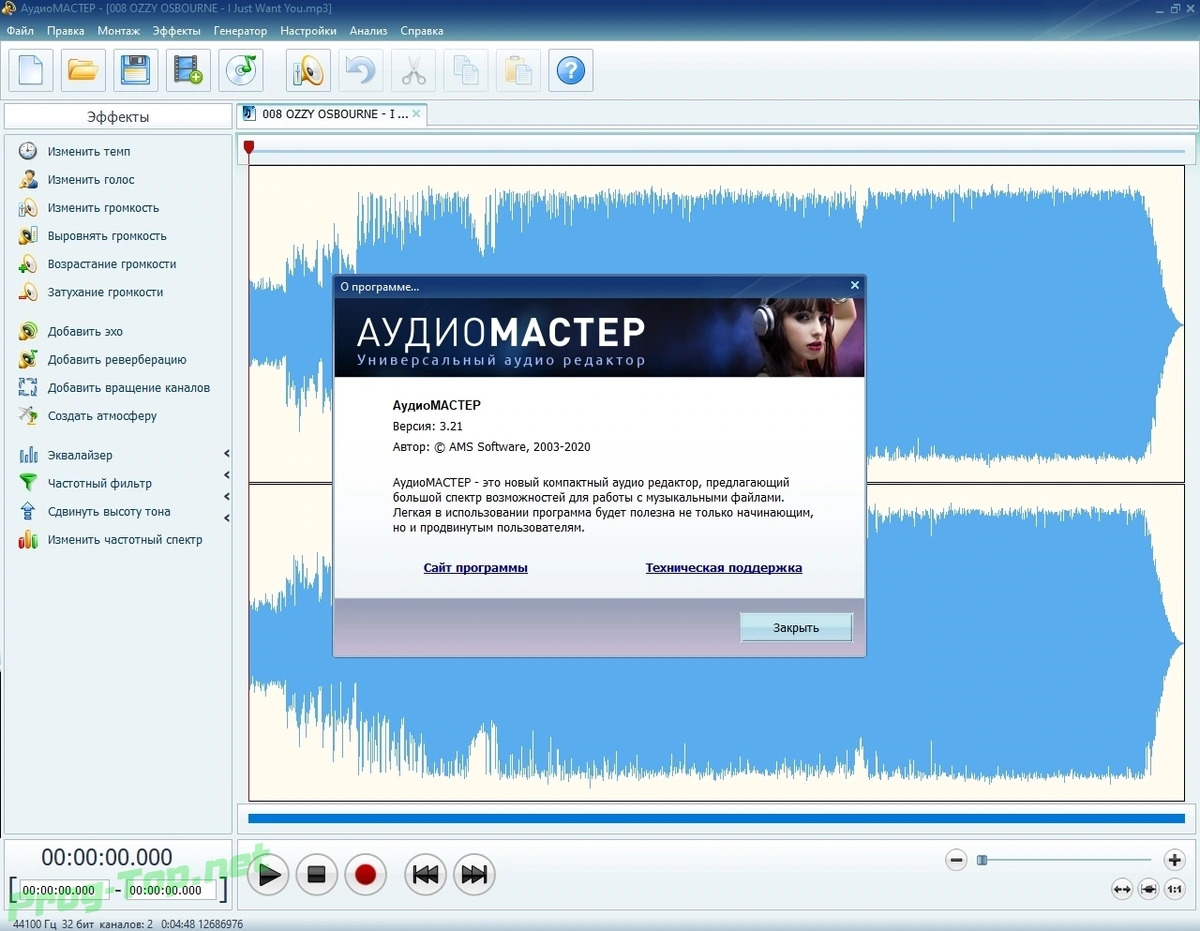Open the Генератор menu
1200x931 pixels.
(240, 31)
